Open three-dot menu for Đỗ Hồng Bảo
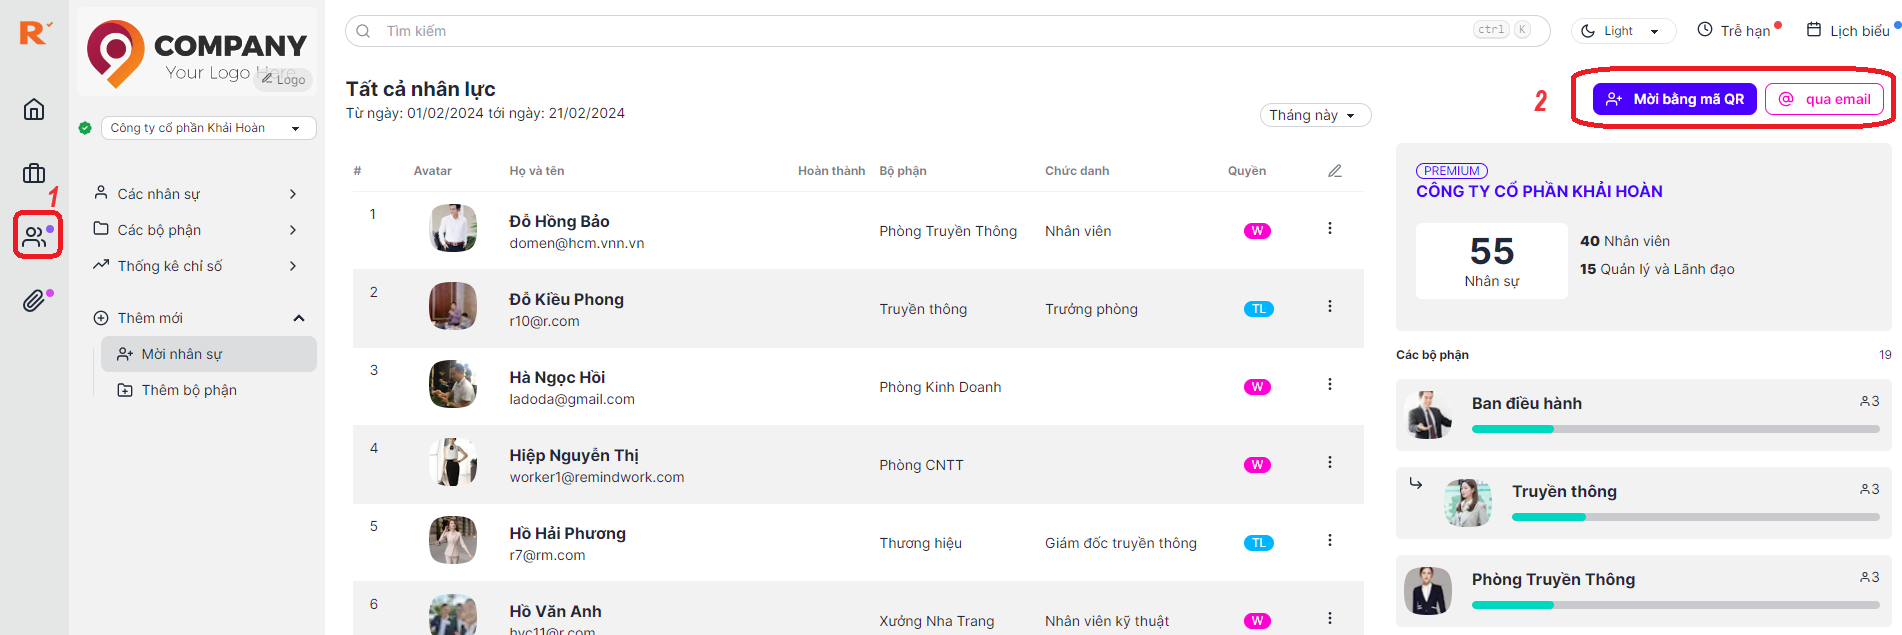 click(x=1329, y=229)
